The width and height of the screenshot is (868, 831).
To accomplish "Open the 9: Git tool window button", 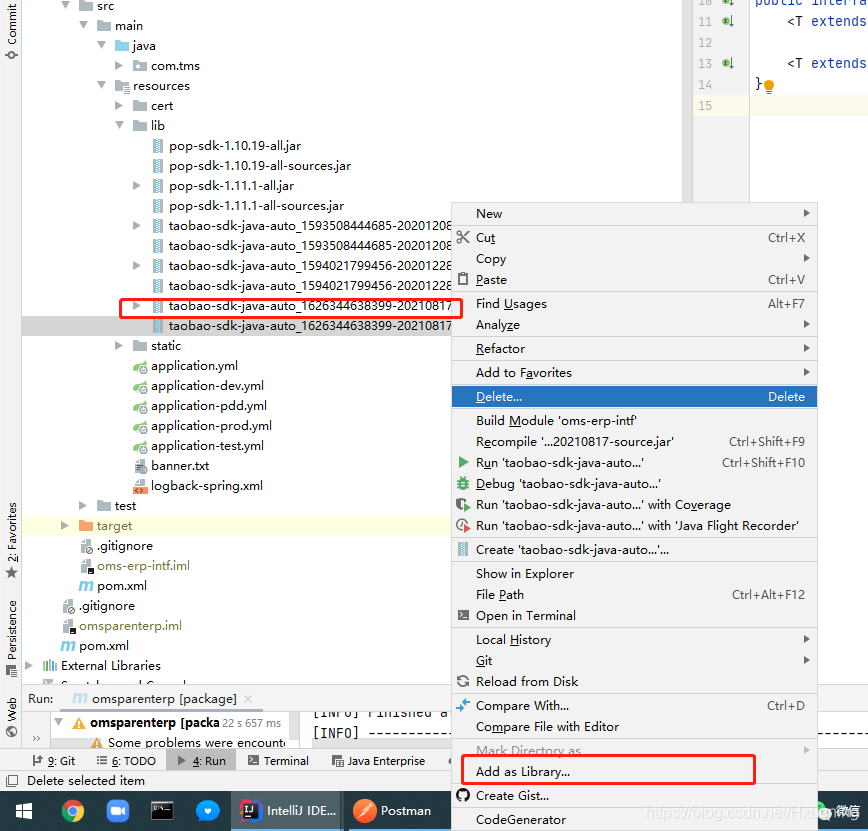I will point(54,761).
